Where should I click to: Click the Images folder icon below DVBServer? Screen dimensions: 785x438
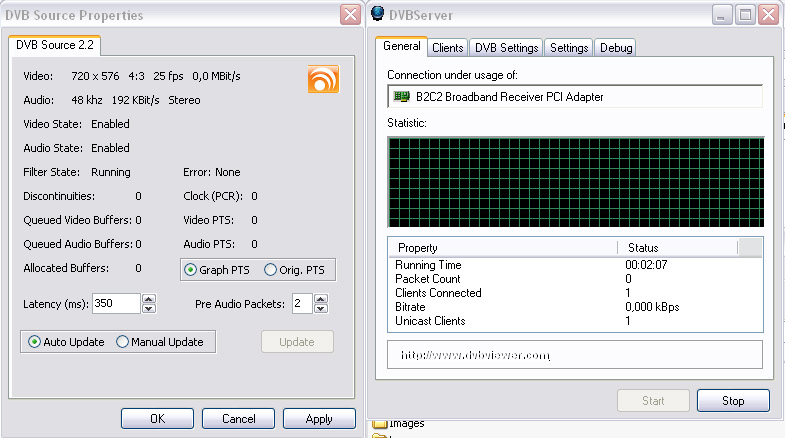(380, 424)
